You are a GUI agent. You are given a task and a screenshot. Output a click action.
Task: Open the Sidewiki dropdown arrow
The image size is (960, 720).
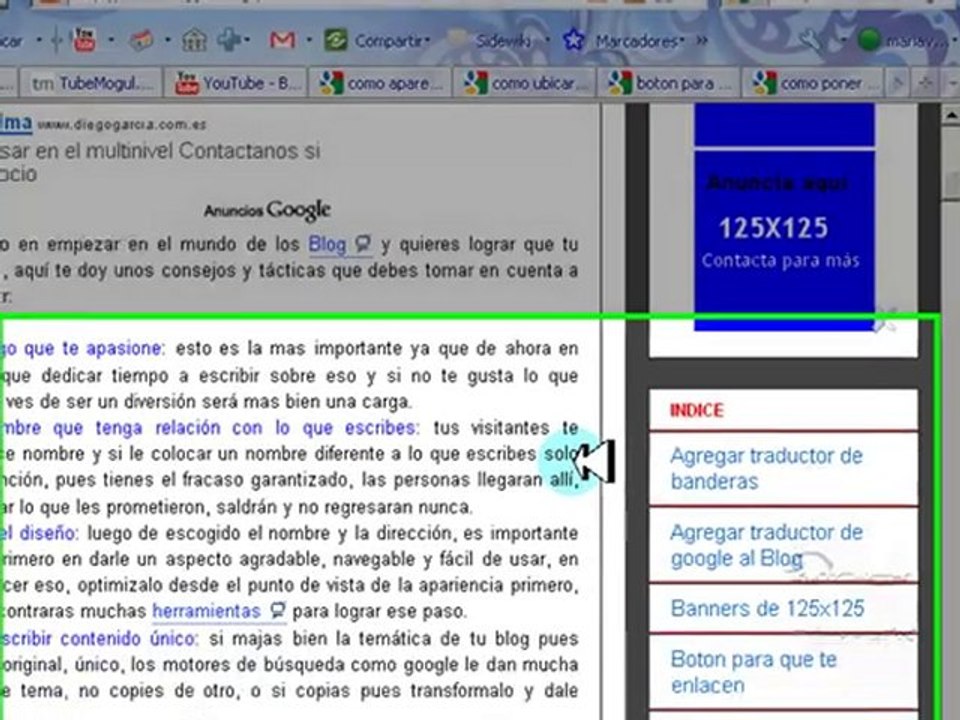(547, 41)
